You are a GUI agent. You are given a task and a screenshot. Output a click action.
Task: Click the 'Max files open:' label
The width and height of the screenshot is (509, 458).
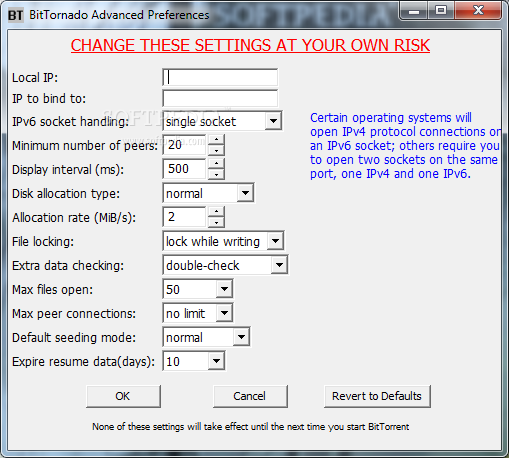(x=52, y=290)
